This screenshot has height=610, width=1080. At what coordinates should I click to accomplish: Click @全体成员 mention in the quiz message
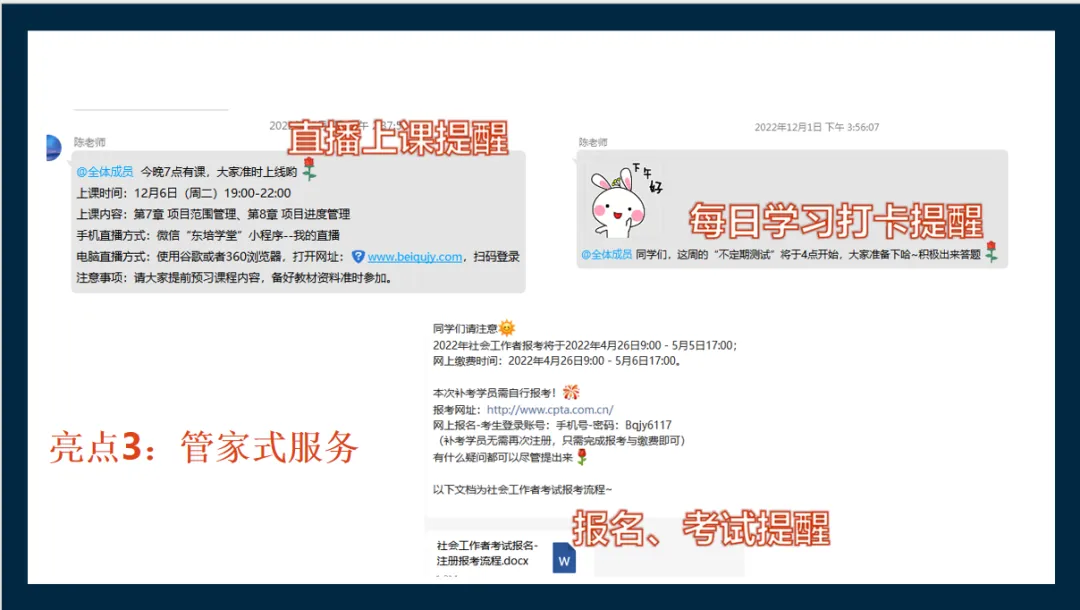click(606, 255)
